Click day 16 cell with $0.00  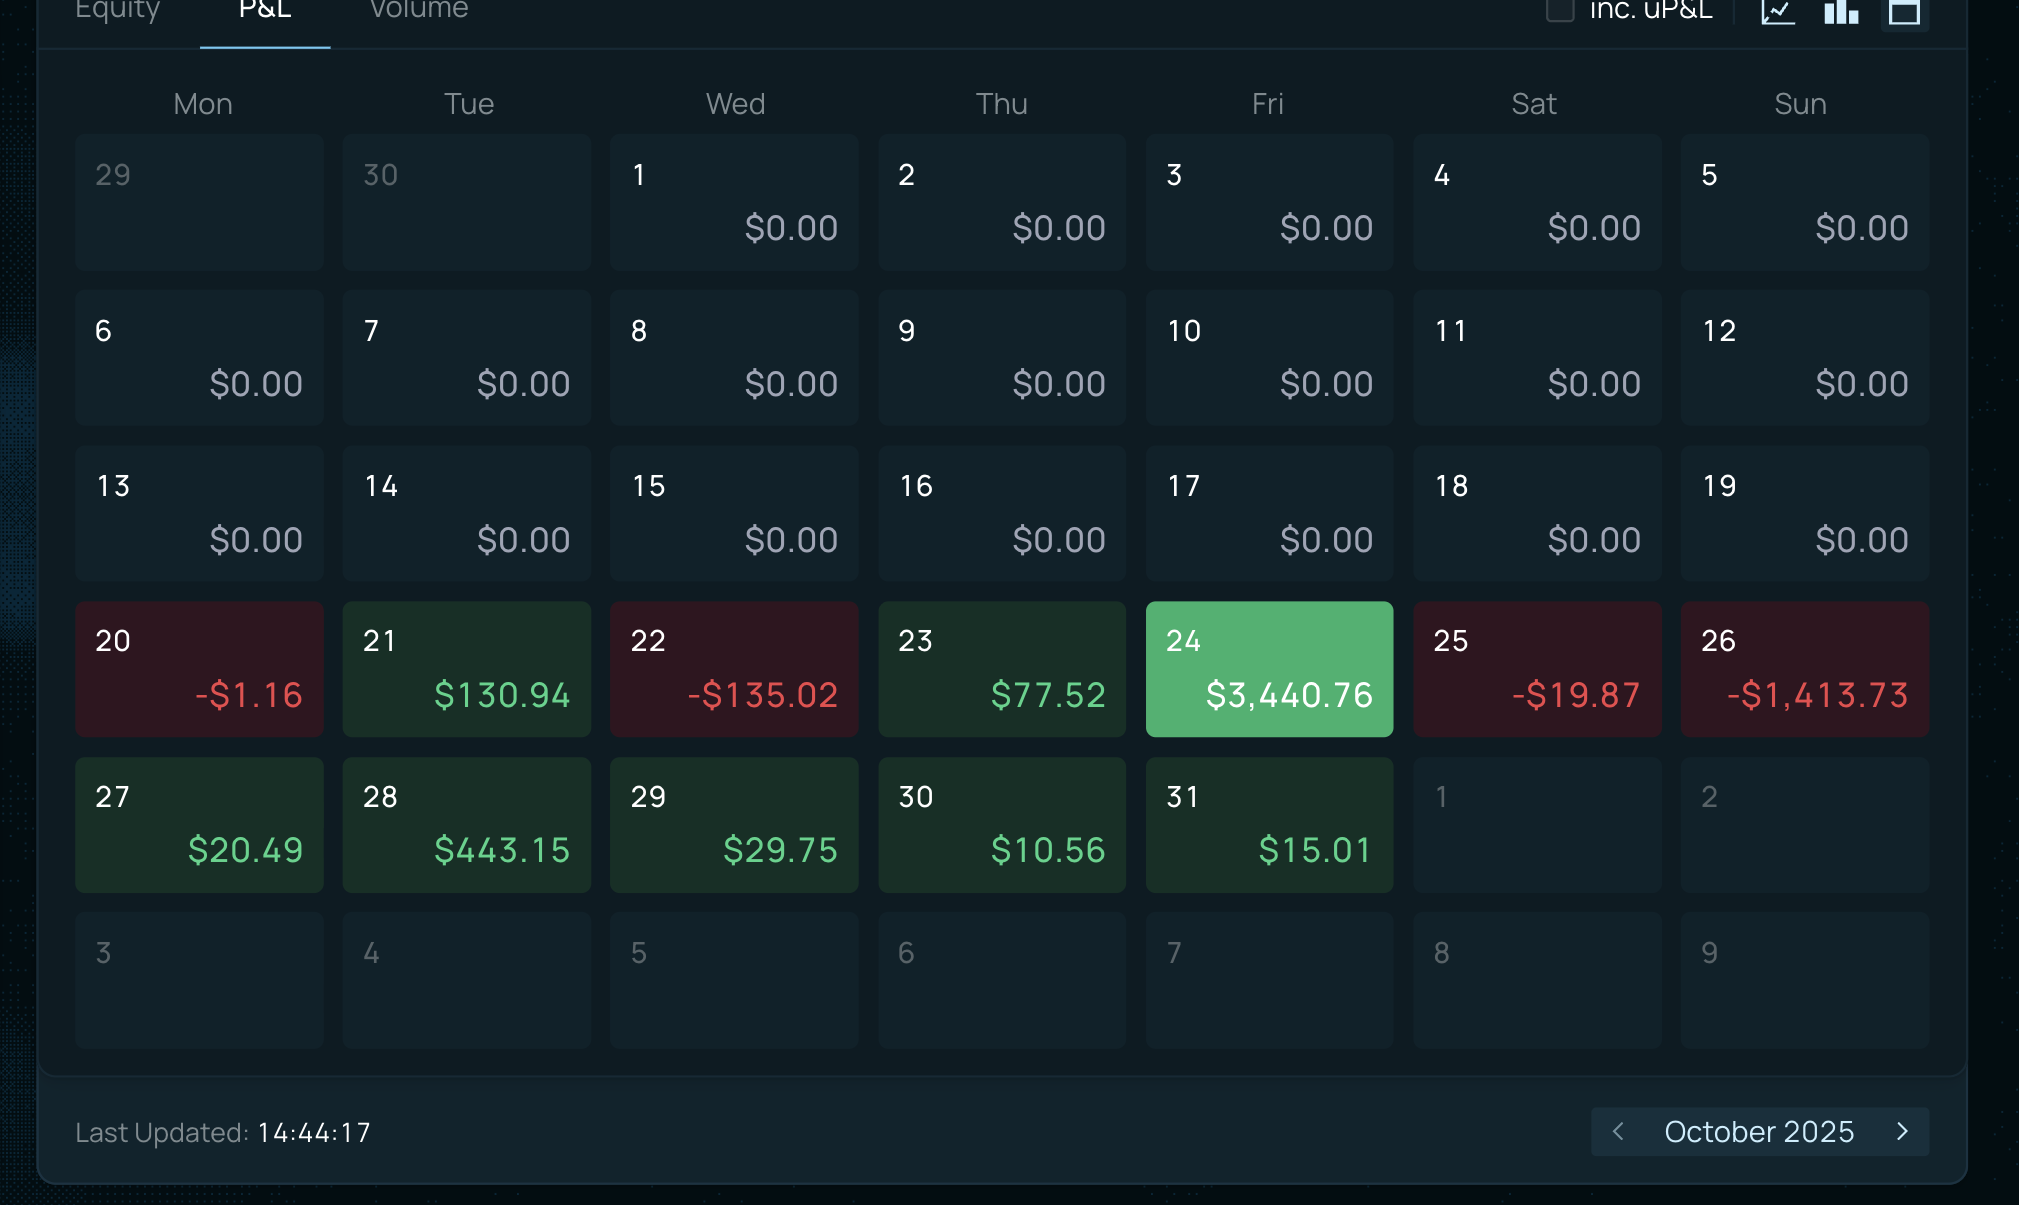pos(1002,514)
